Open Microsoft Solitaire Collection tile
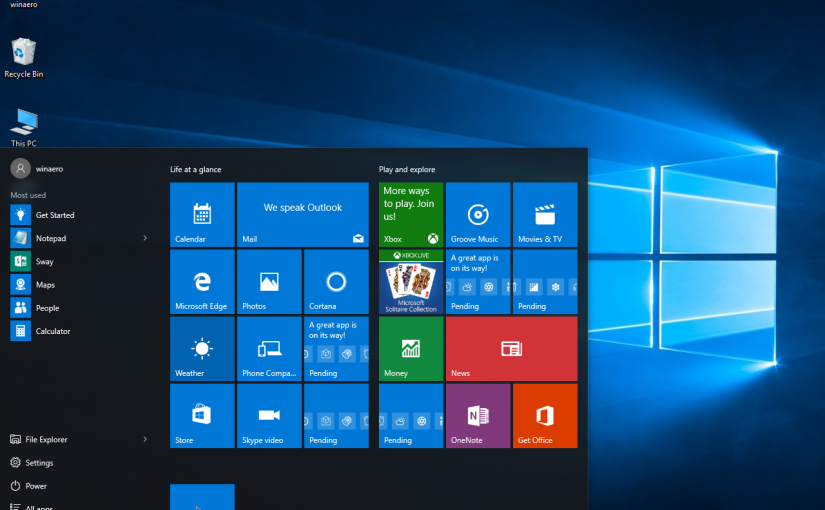This screenshot has width=825, height=510. pyautogui.click(x=411, y=282)
